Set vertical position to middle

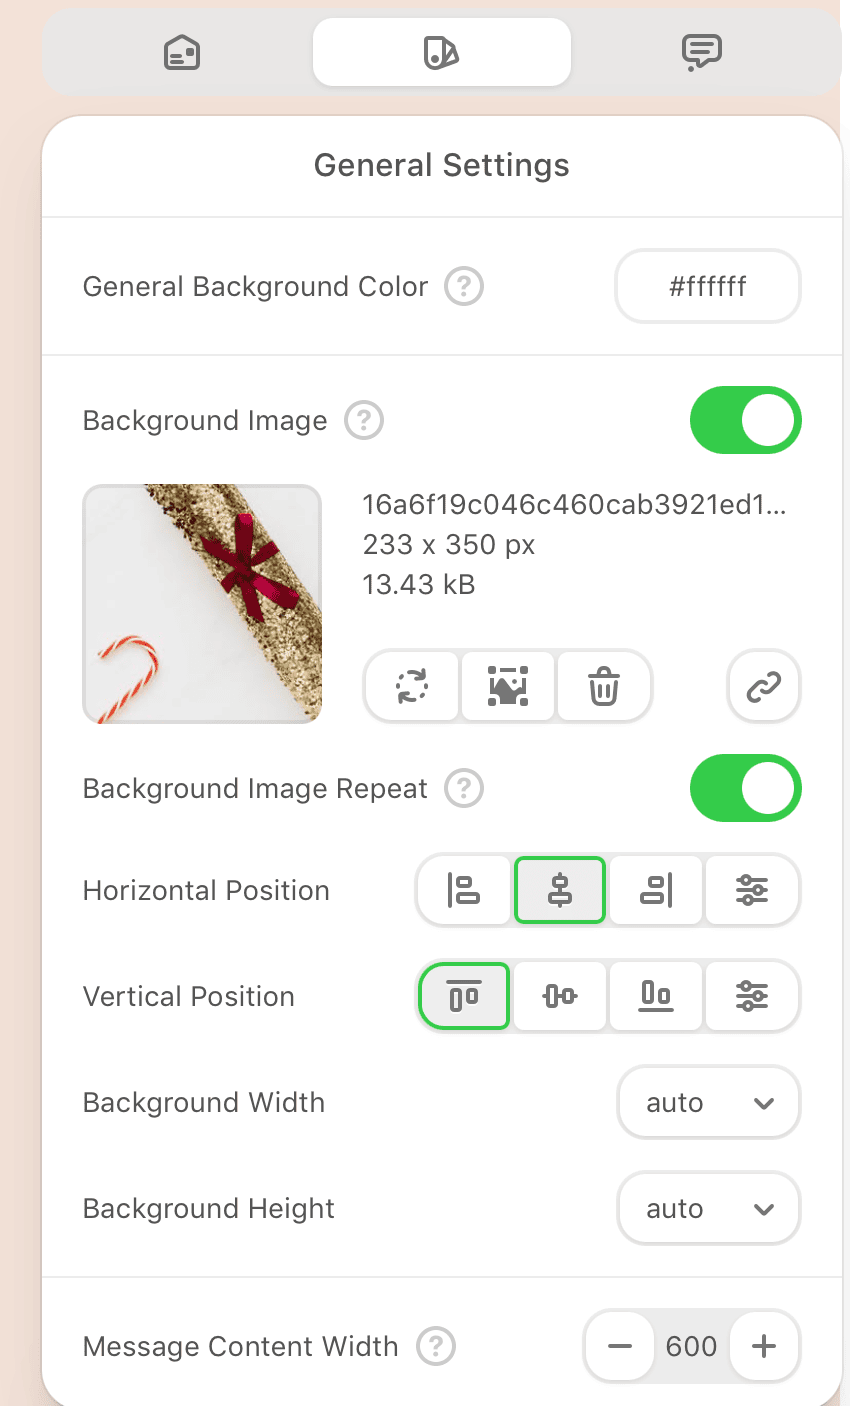click(560, 996)
